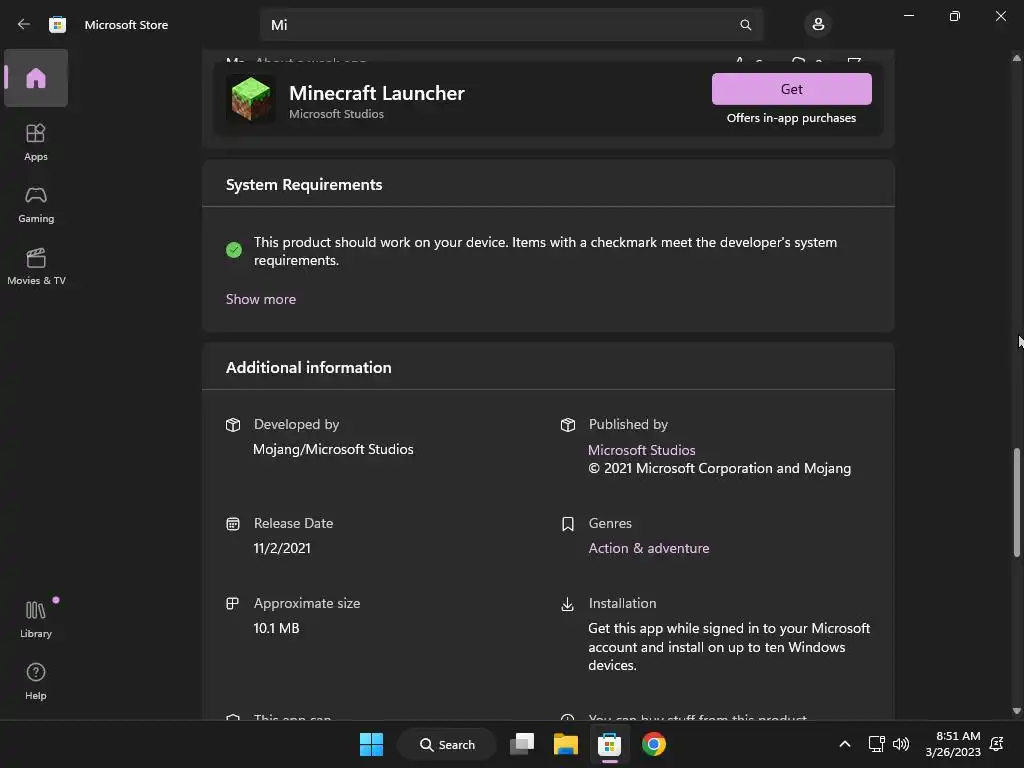This screenshot has width=1024, height=768.
Task: Click the Minecraft Launcher grass block icon
Action: pyautogui.click(x=251, y=99)
